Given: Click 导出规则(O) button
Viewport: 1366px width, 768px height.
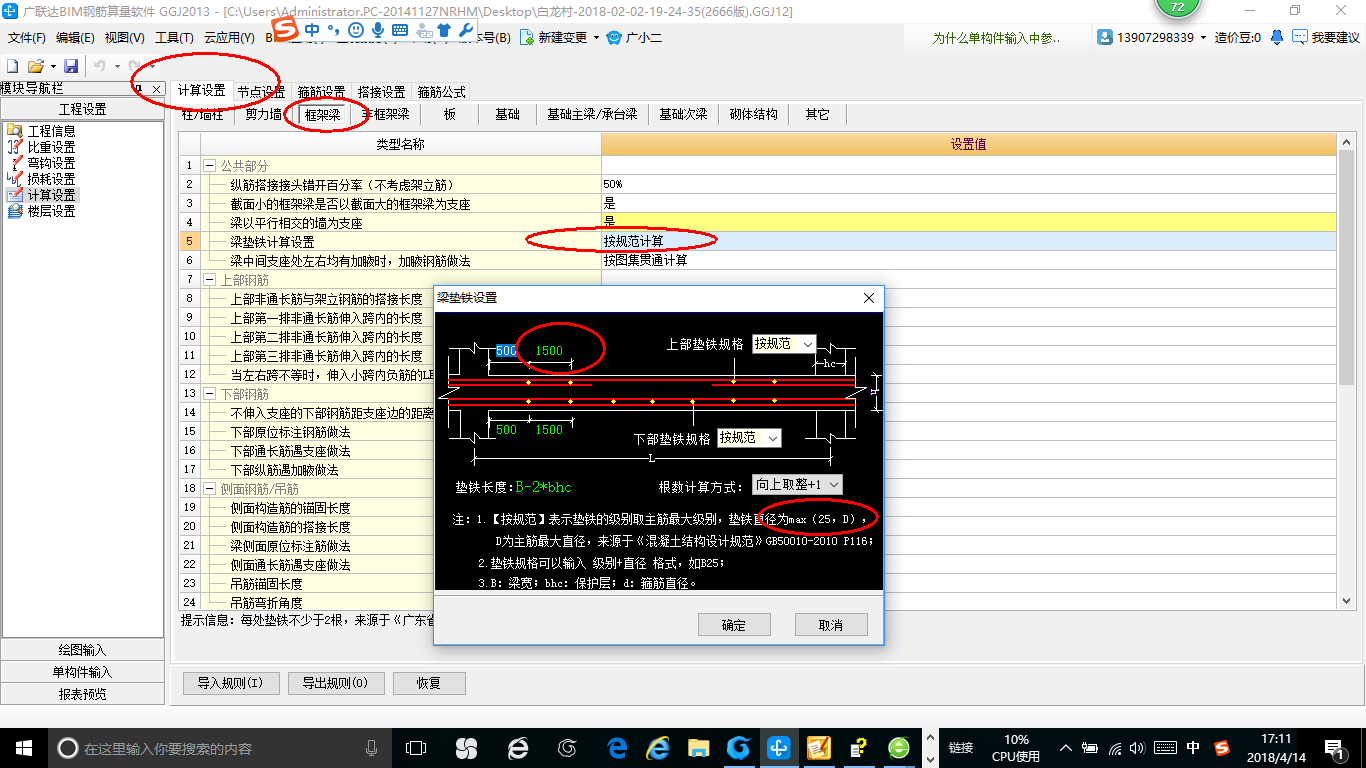Looking at the screenshot, I should tap(335, 684).
